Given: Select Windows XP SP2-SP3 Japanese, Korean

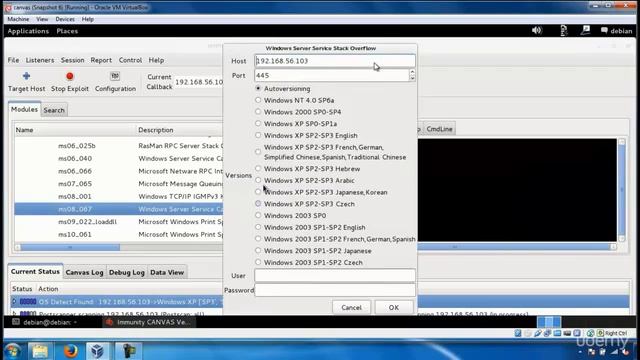Looking at the screenshot, I should click(x=258, y=191).
